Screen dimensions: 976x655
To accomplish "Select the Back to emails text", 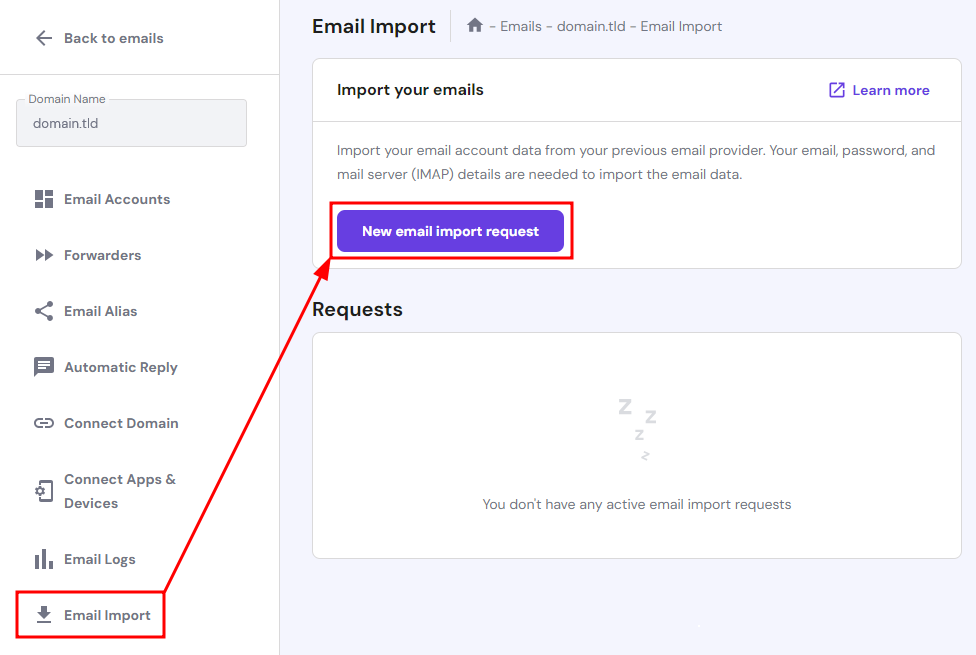I will point(113,38).
